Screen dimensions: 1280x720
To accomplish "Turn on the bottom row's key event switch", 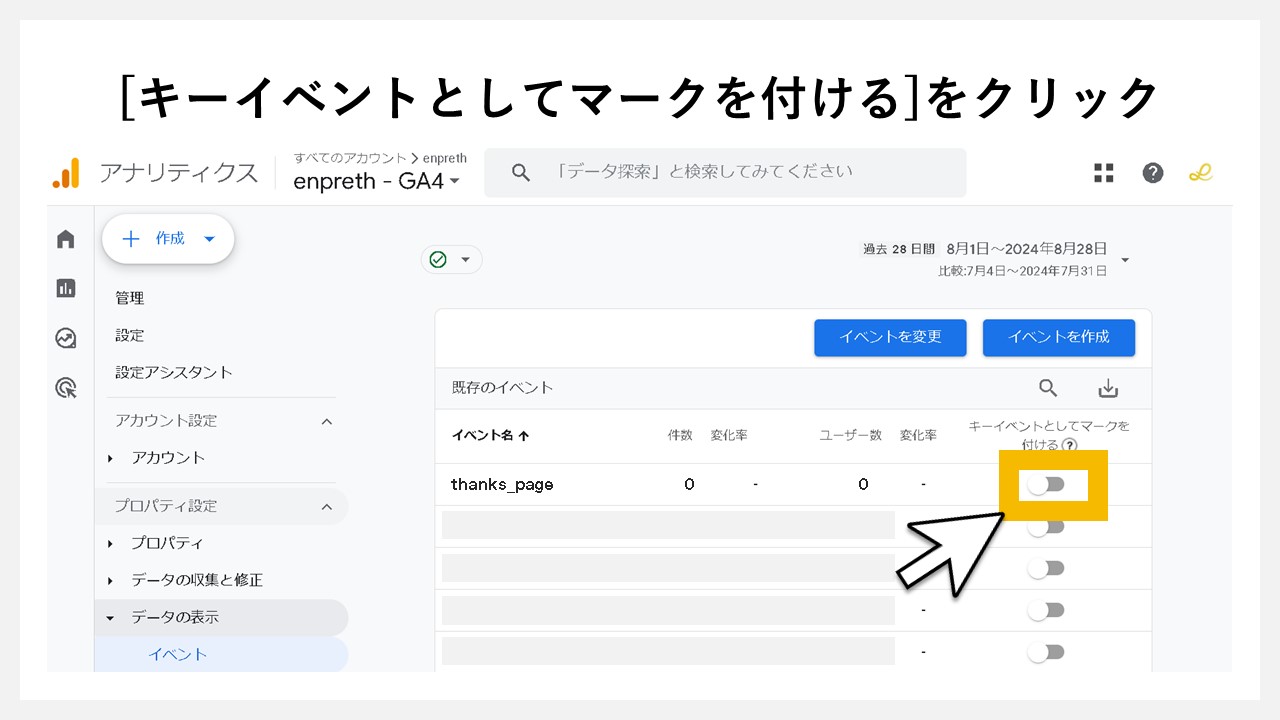I will point(1047,651).
